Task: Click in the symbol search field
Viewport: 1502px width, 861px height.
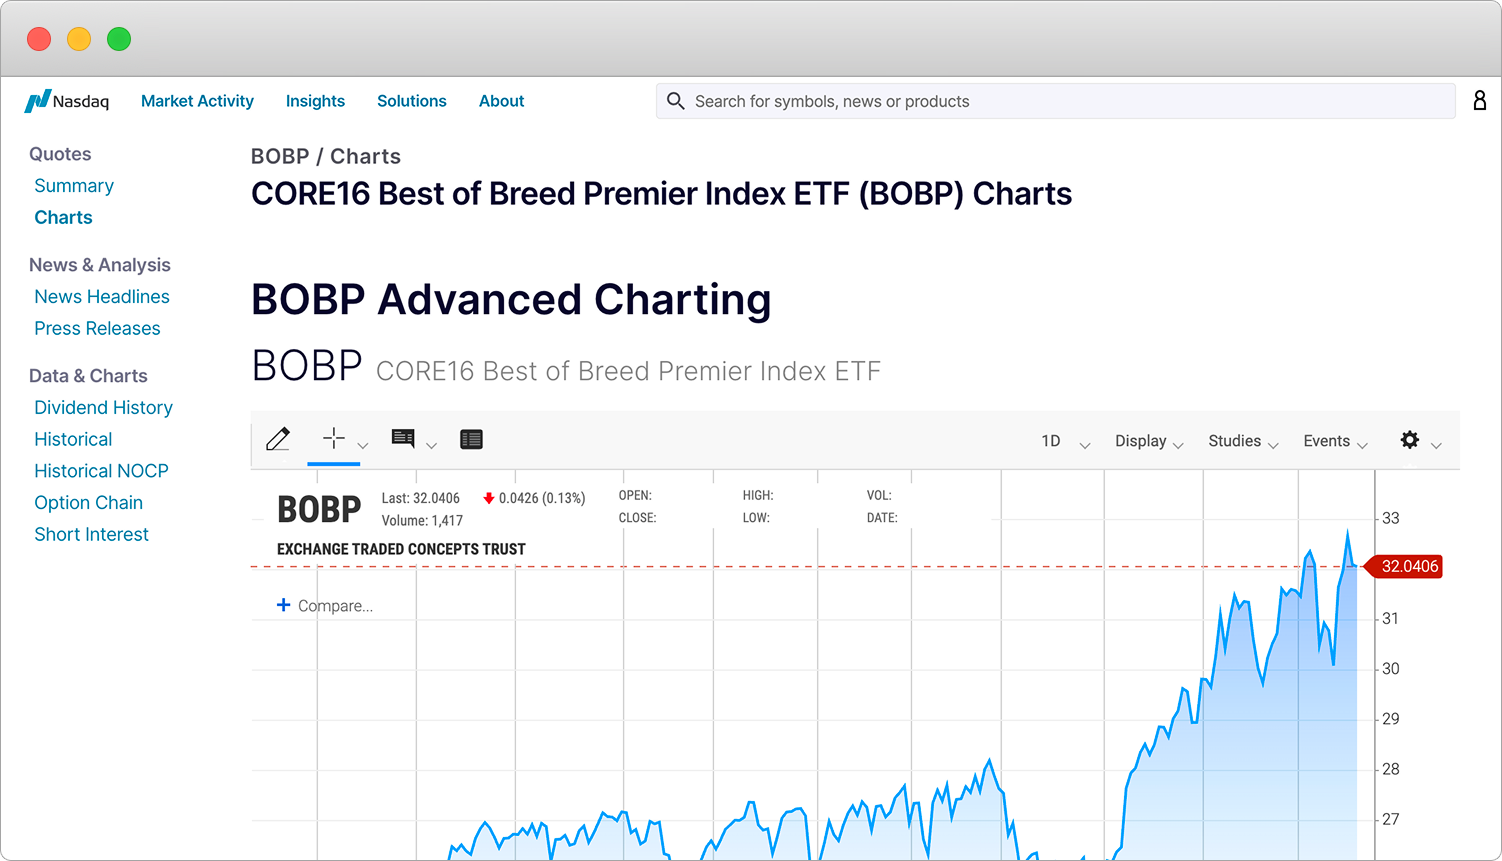Action: 1055,101
